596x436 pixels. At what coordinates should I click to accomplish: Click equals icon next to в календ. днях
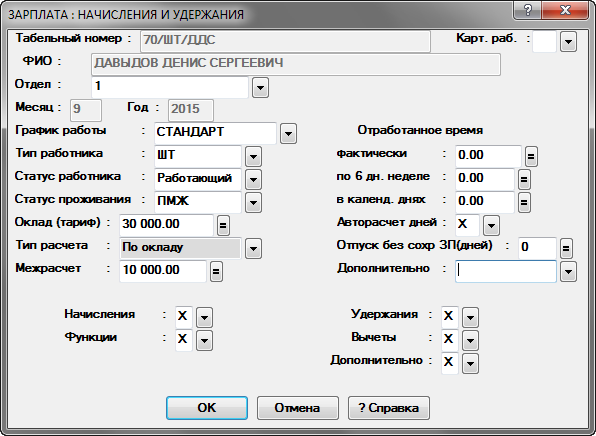pos(524,202)
